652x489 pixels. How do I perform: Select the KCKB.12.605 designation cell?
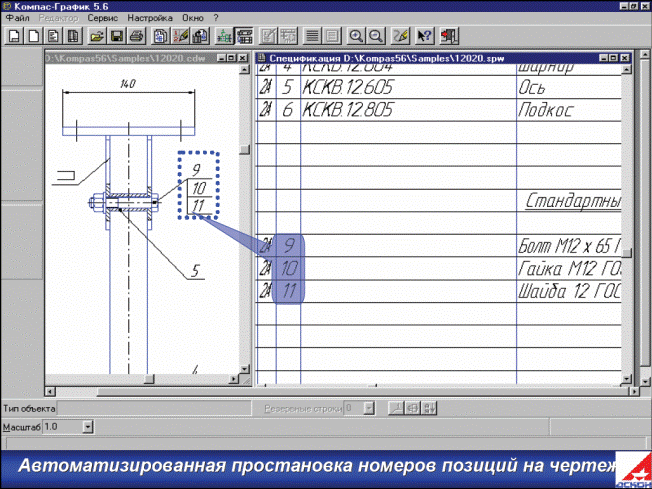tap(408, 87)
